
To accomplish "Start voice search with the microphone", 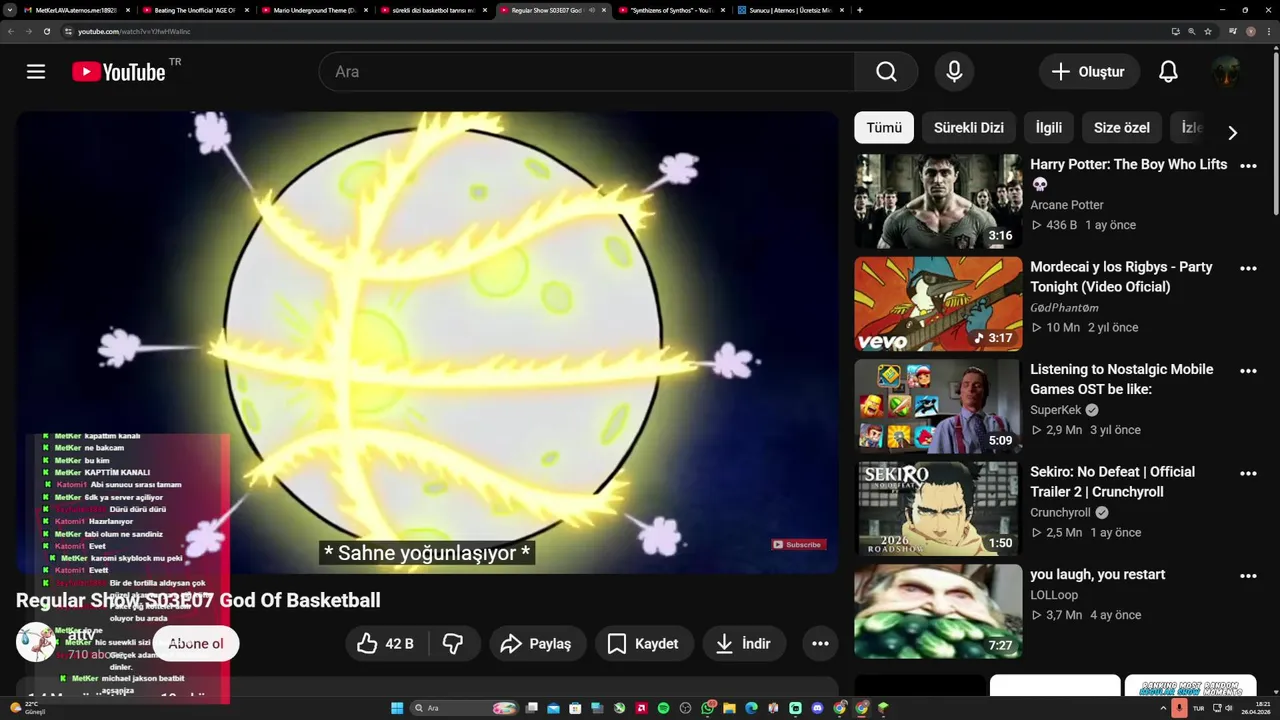I will click(954, 72).
